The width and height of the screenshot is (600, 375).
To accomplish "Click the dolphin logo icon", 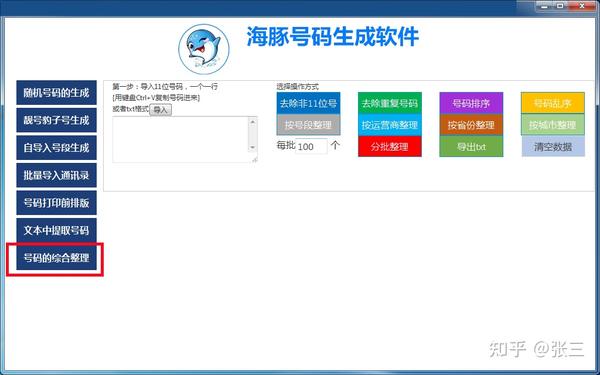I will (x=204, y=49).
